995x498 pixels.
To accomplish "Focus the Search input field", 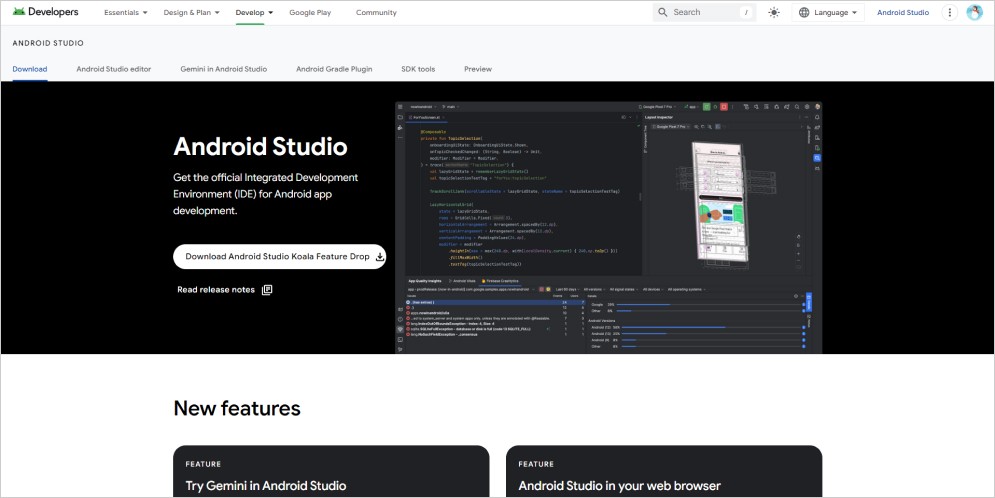I will 704,12.
